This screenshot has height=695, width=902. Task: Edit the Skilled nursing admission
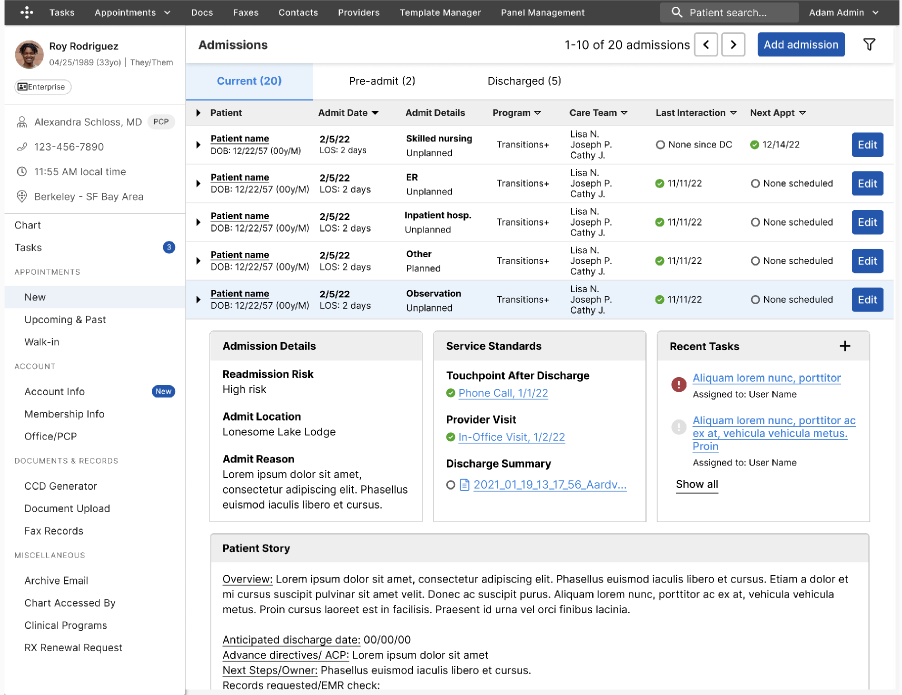point(867,145)
